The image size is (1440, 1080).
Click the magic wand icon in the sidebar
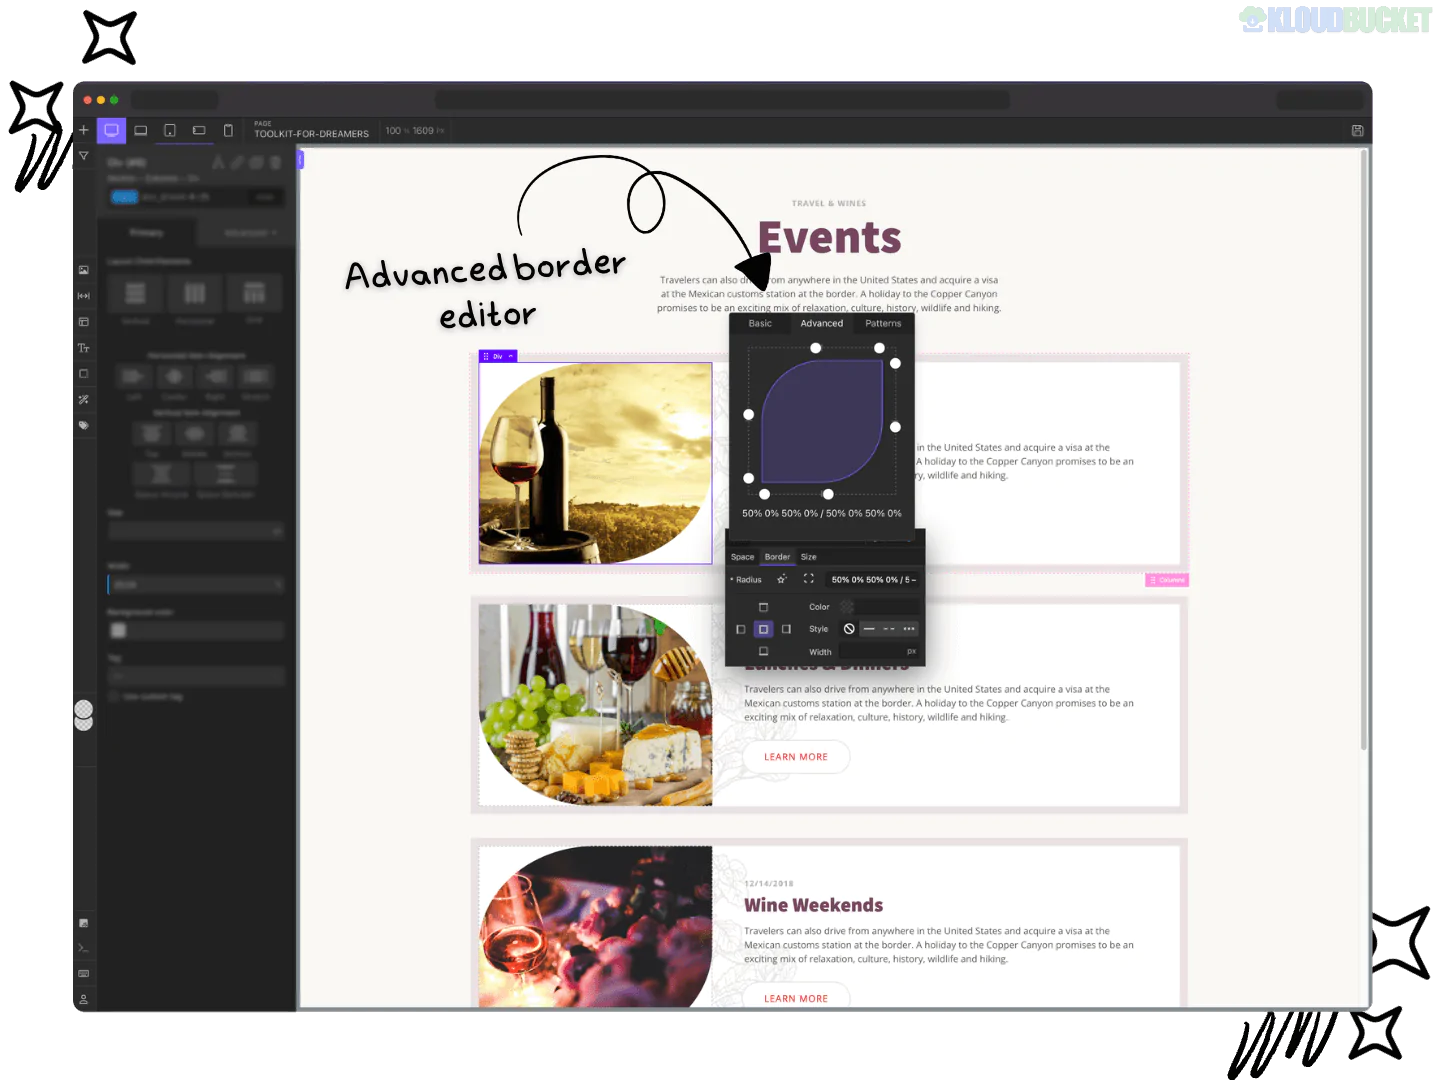point(84,398)
